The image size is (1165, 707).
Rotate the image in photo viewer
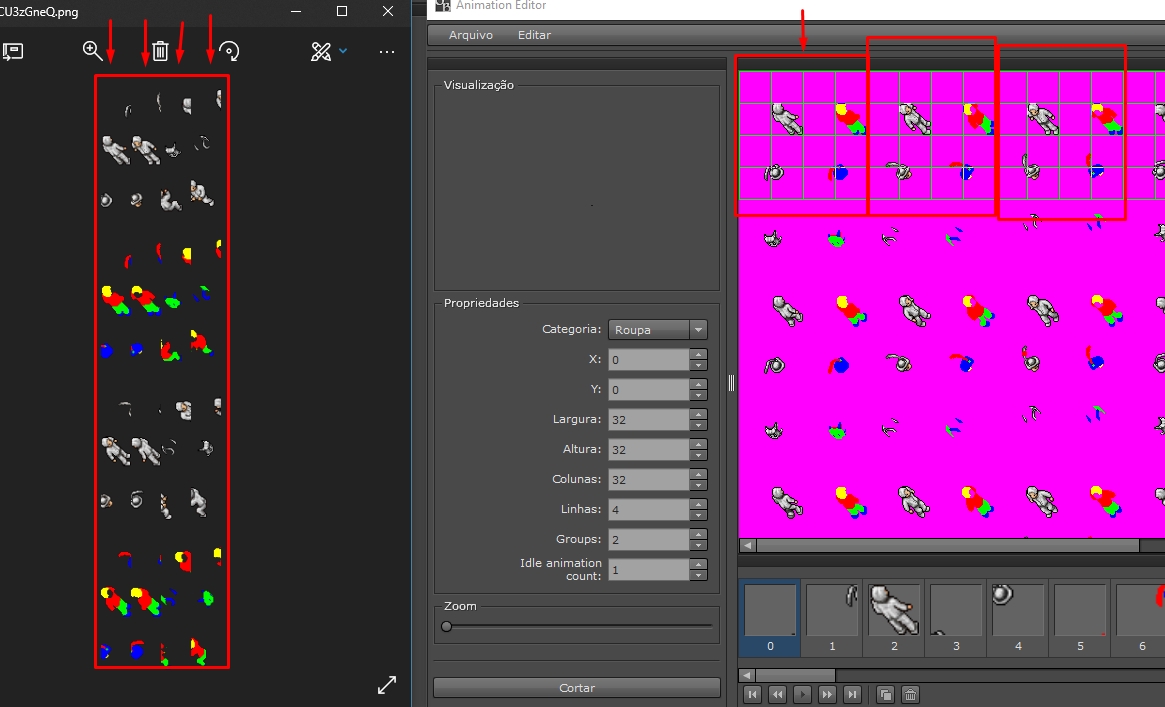[230, 50]
